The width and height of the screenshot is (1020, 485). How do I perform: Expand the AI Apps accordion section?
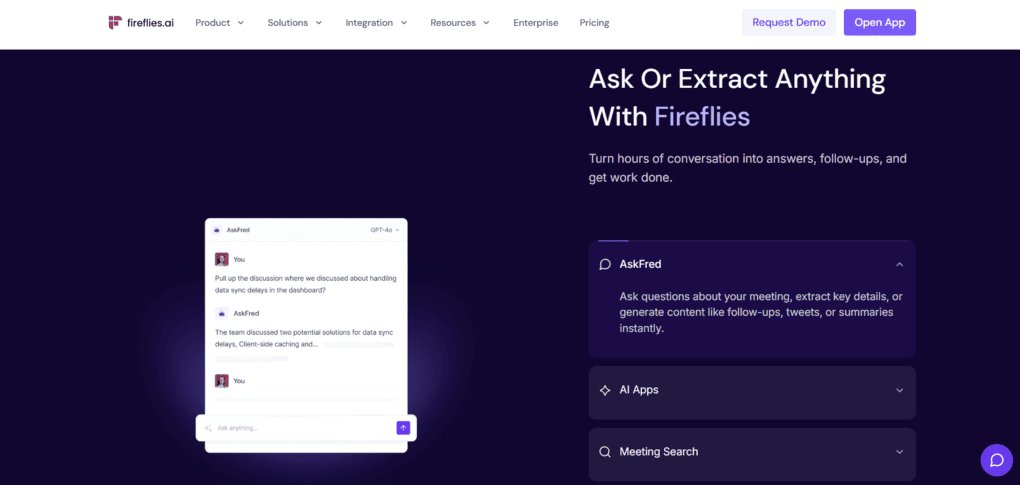click(899, 390)
